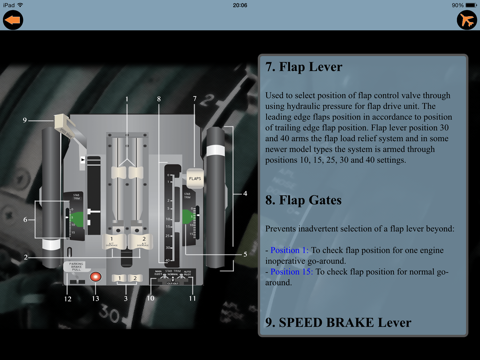The image size is (480, 360).
Task: Open the Position 15 link
Action: click(x=292, y=272)
